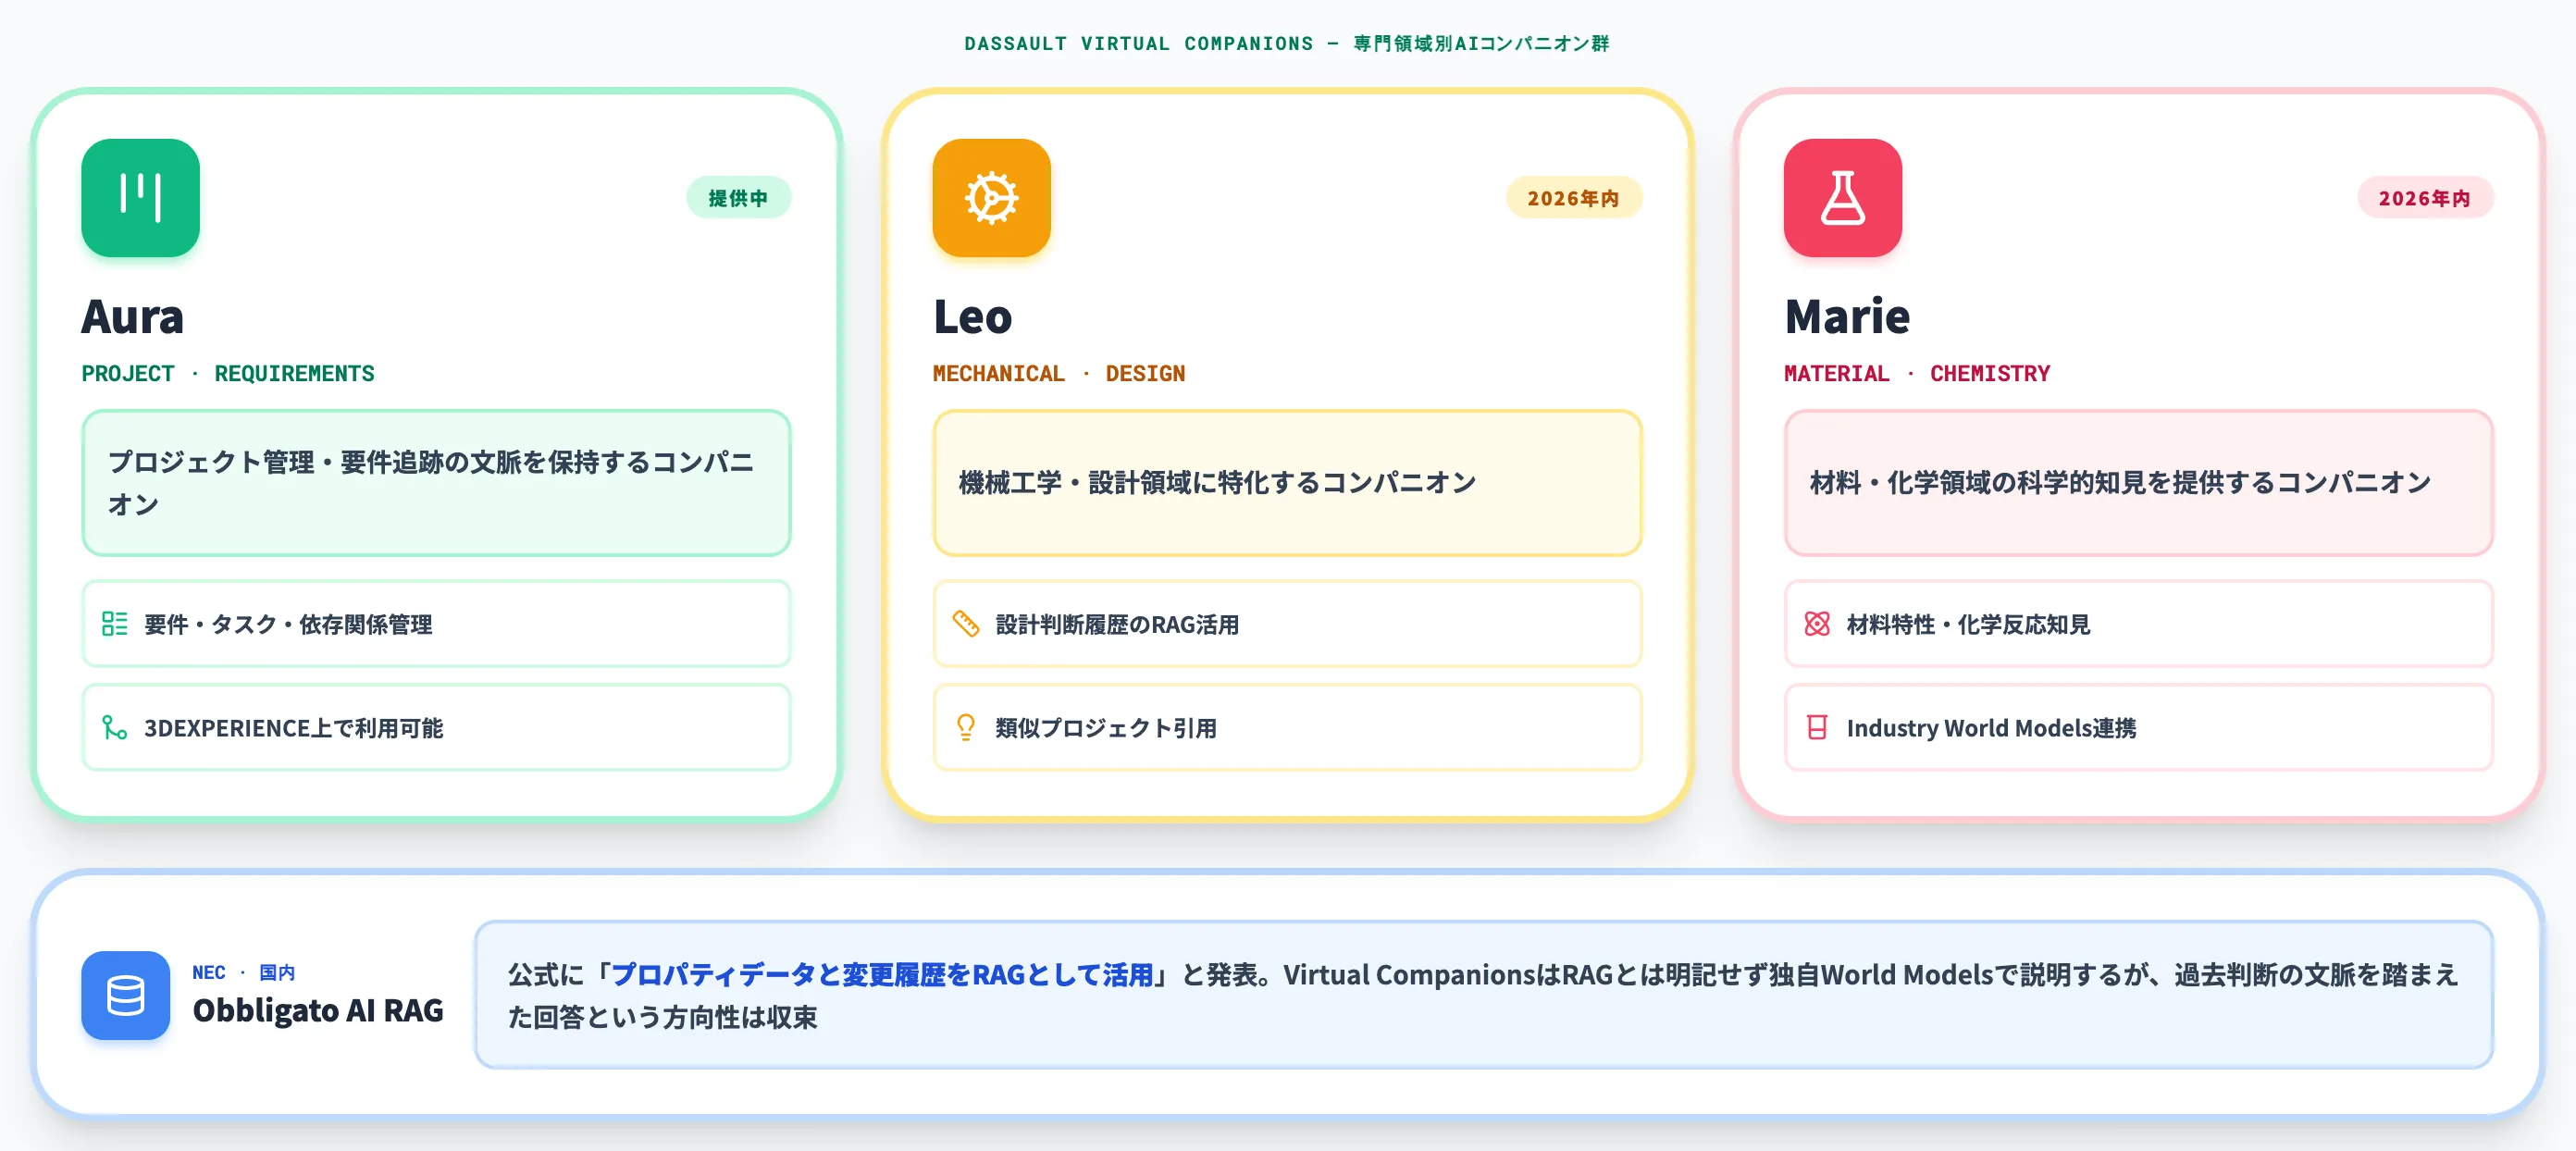Click the atom icon beside 材料特性・化学反応知見

(x=1816, y=623)
